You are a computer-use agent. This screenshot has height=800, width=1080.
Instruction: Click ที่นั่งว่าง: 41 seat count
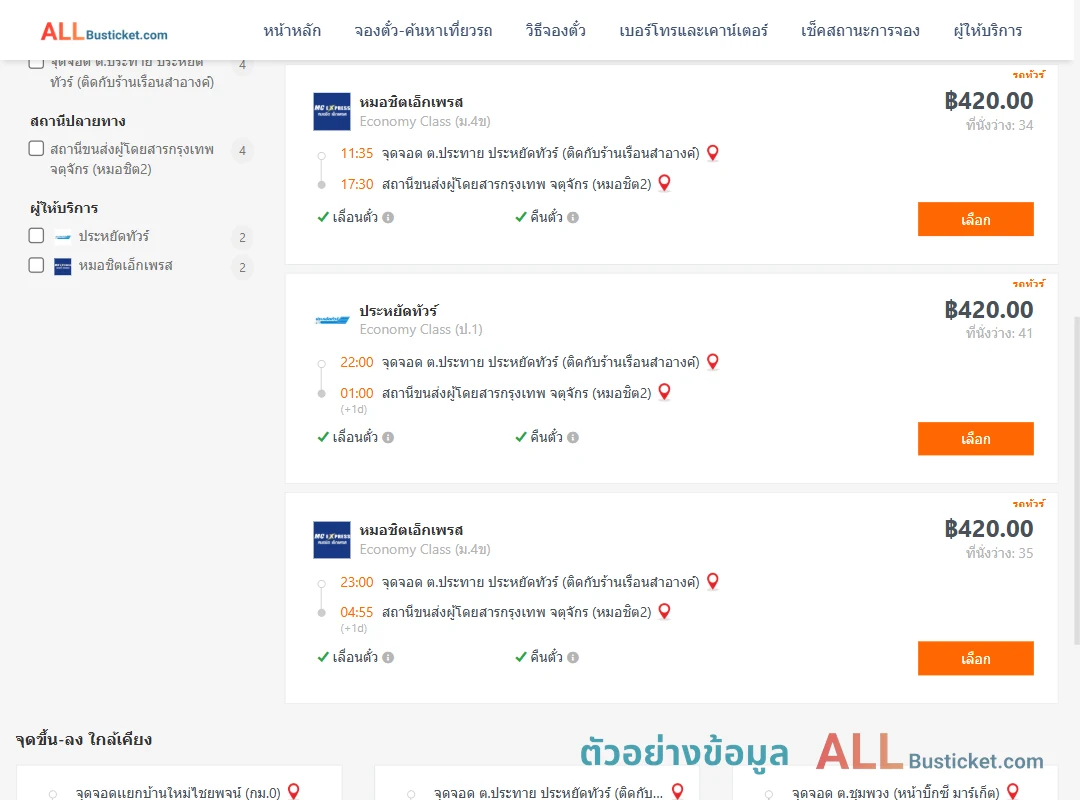pos(999,333)
